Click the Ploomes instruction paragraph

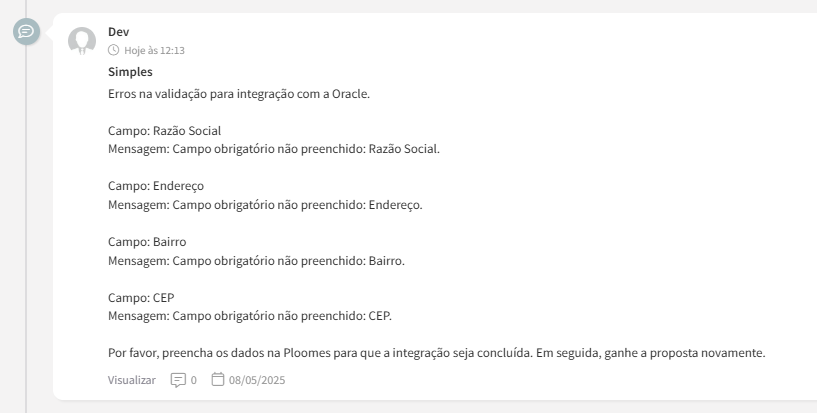[436, 353]
